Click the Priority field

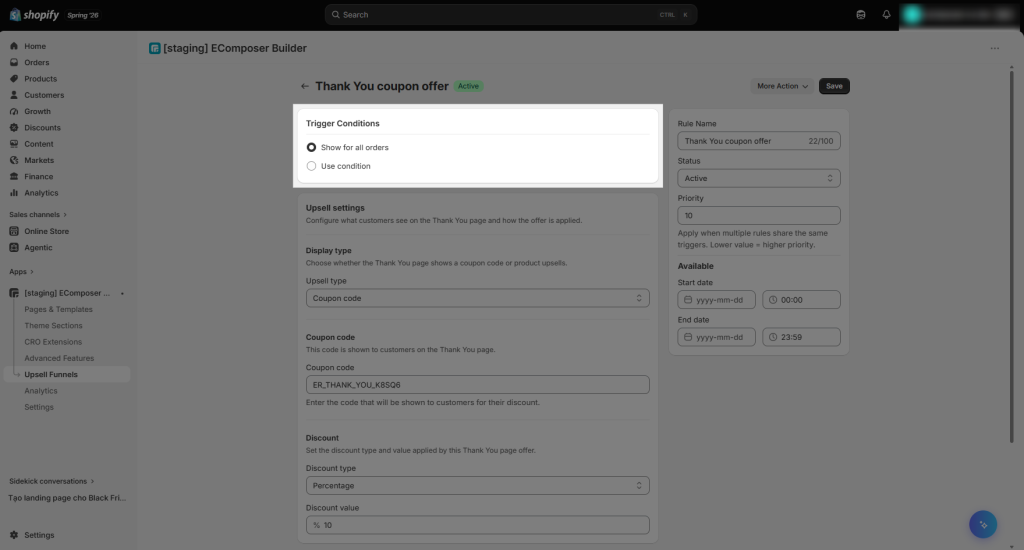click(x=759, y=216)
